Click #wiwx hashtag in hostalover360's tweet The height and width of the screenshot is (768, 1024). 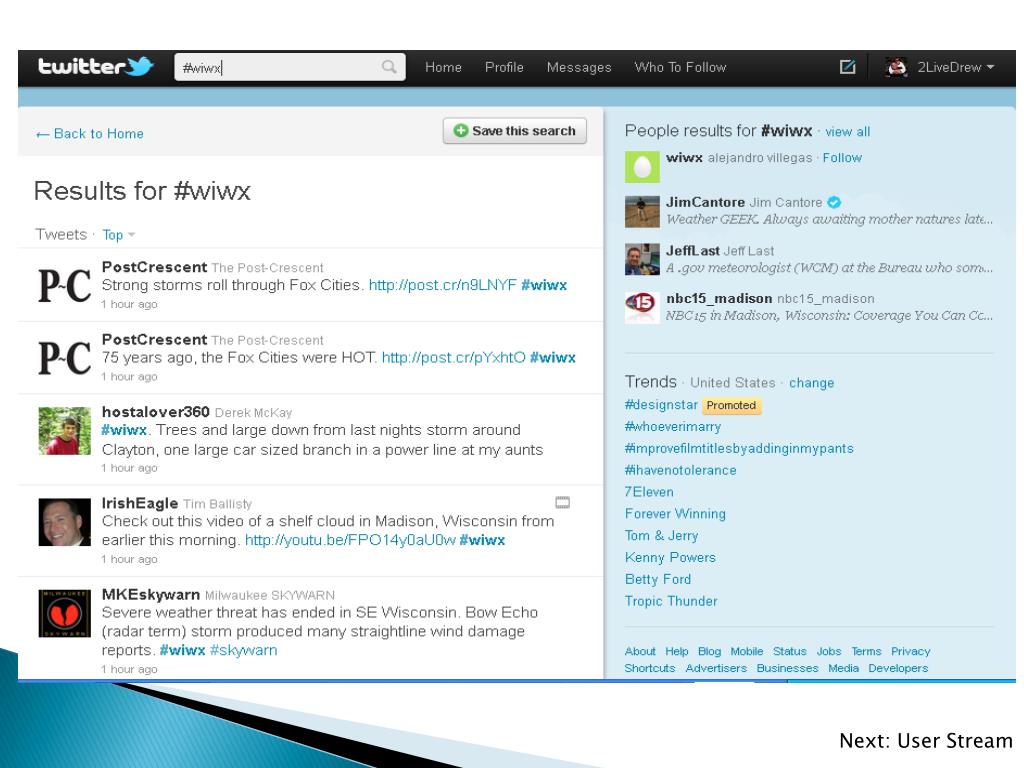(124, 430)
